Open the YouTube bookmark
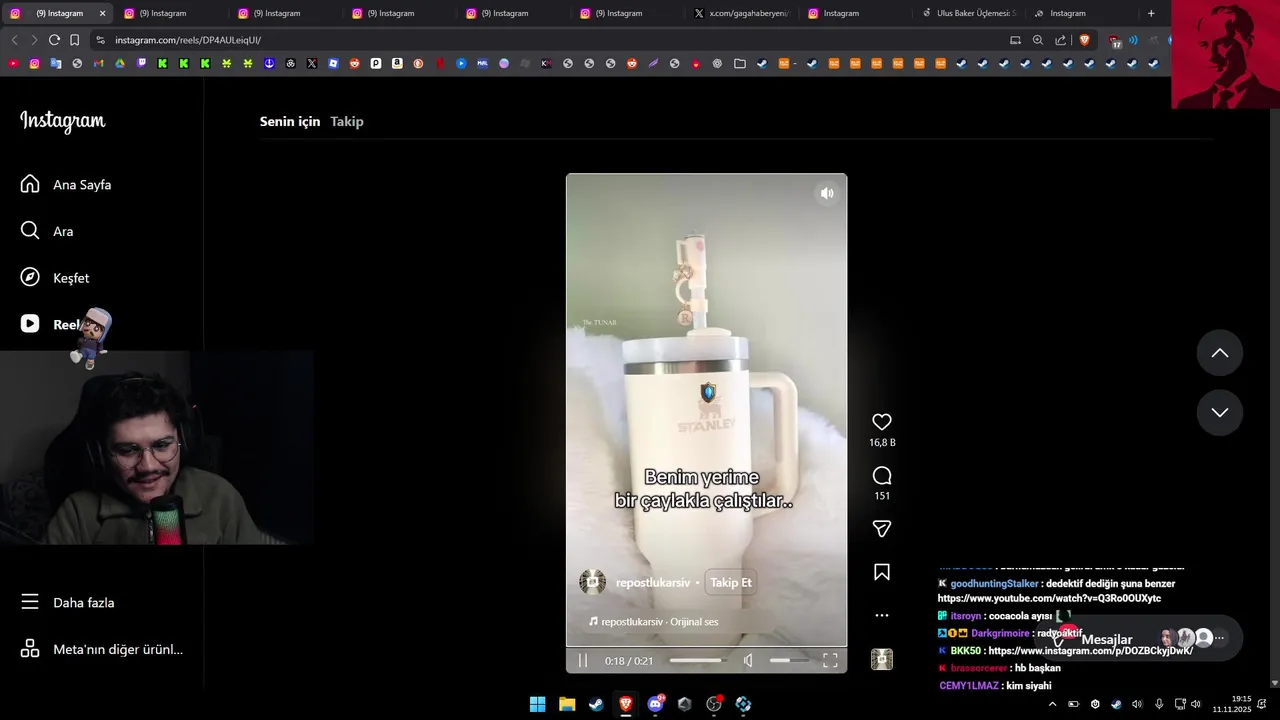This screenshot has height=720, width=1280. (13, 63)
